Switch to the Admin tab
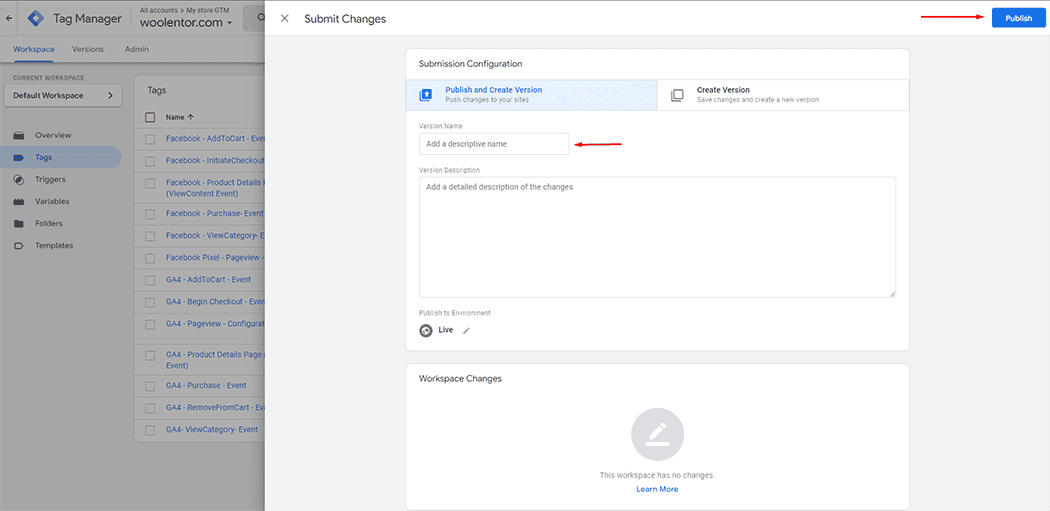The width and height of the screenshot is (1050, 511). coord(137,49)
